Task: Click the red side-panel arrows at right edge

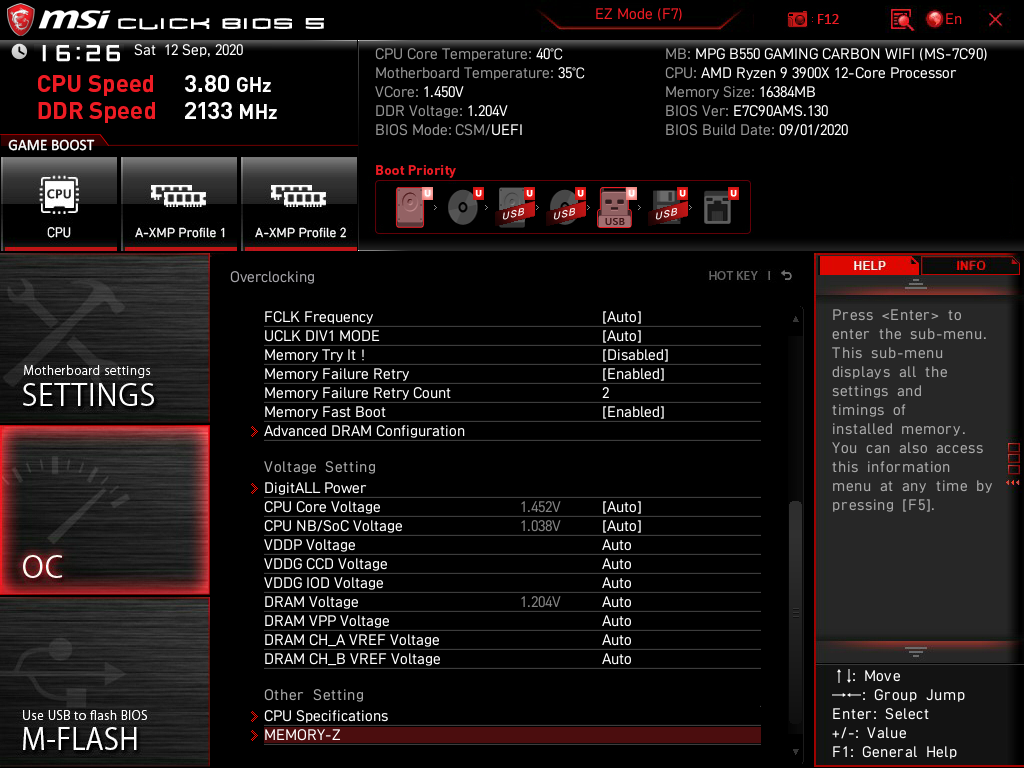Action: coord(1013,483)
